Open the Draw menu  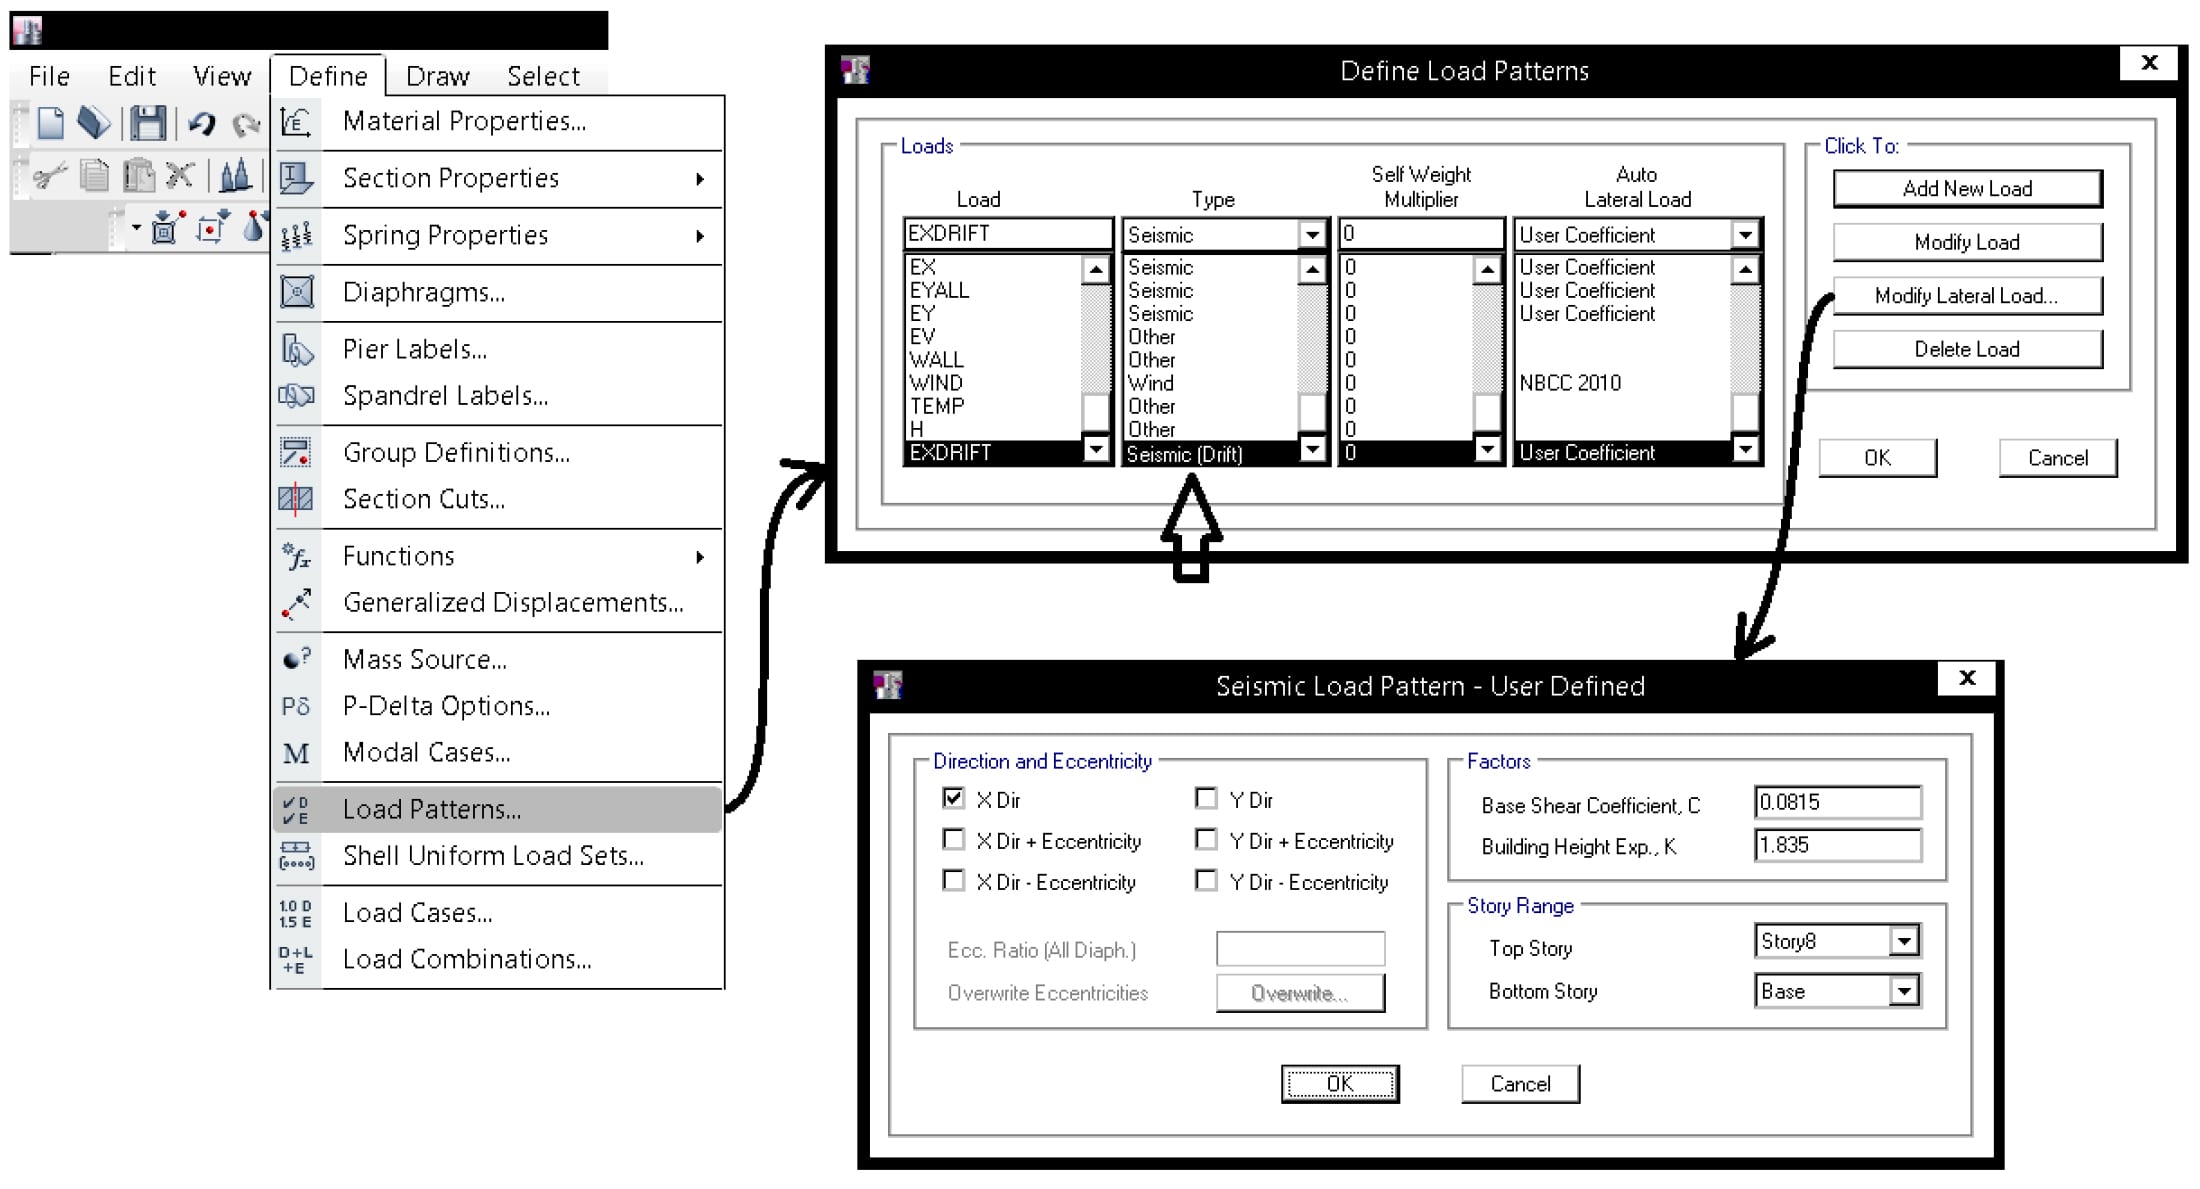[x=437, y=76]
